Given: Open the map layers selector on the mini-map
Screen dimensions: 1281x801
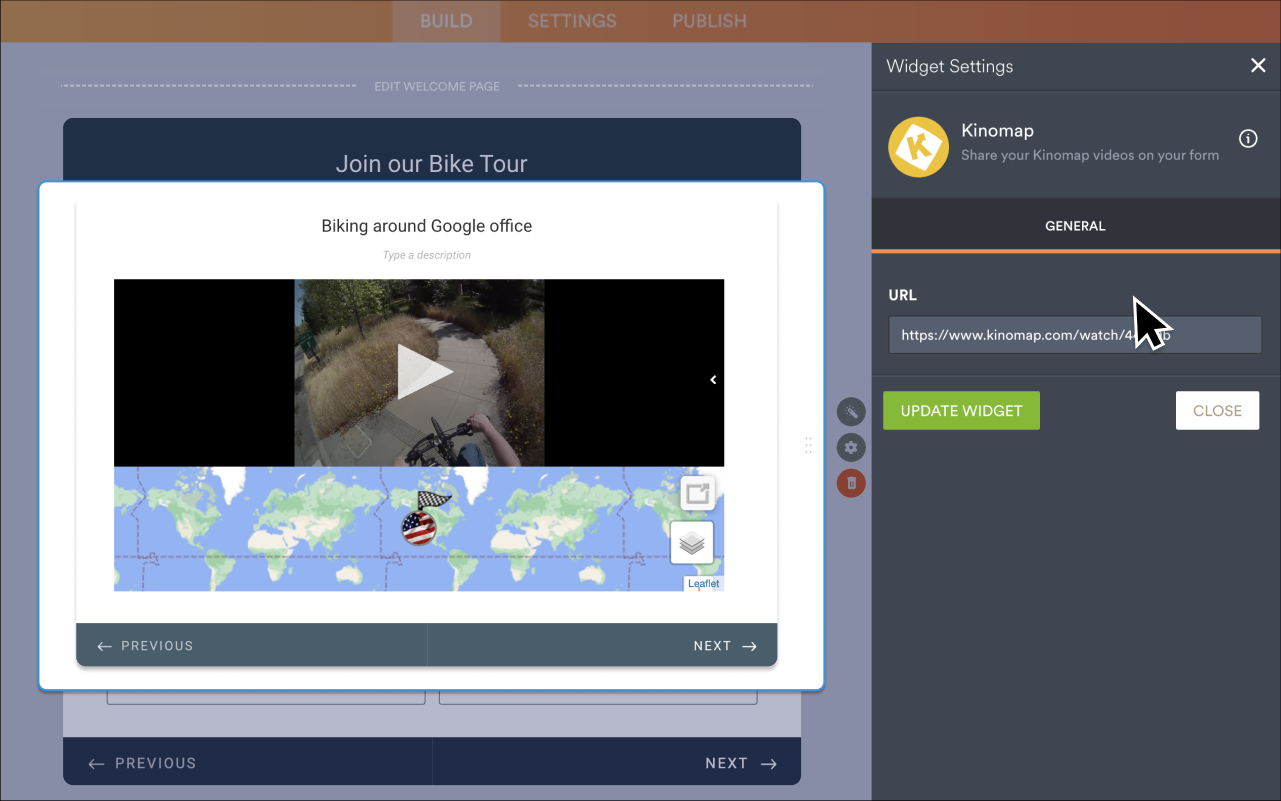Looking at the screenshot, I should (x=692, y=542).
